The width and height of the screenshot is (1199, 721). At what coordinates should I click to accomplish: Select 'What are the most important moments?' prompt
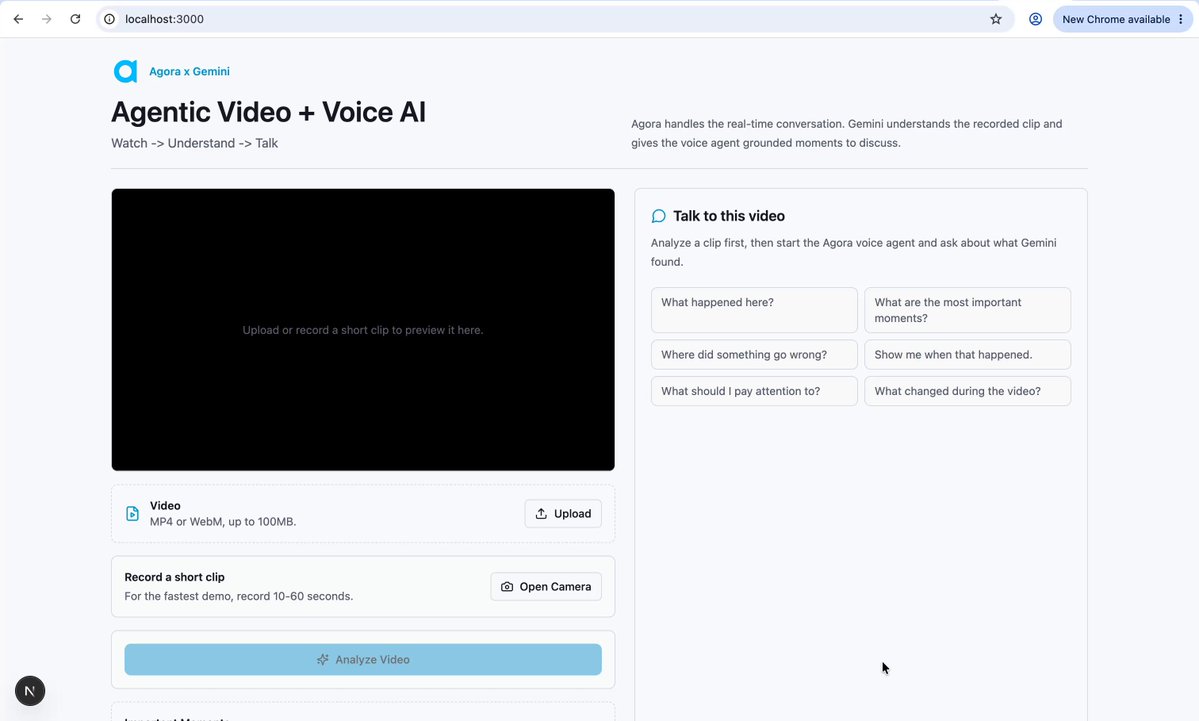point(967,310)
